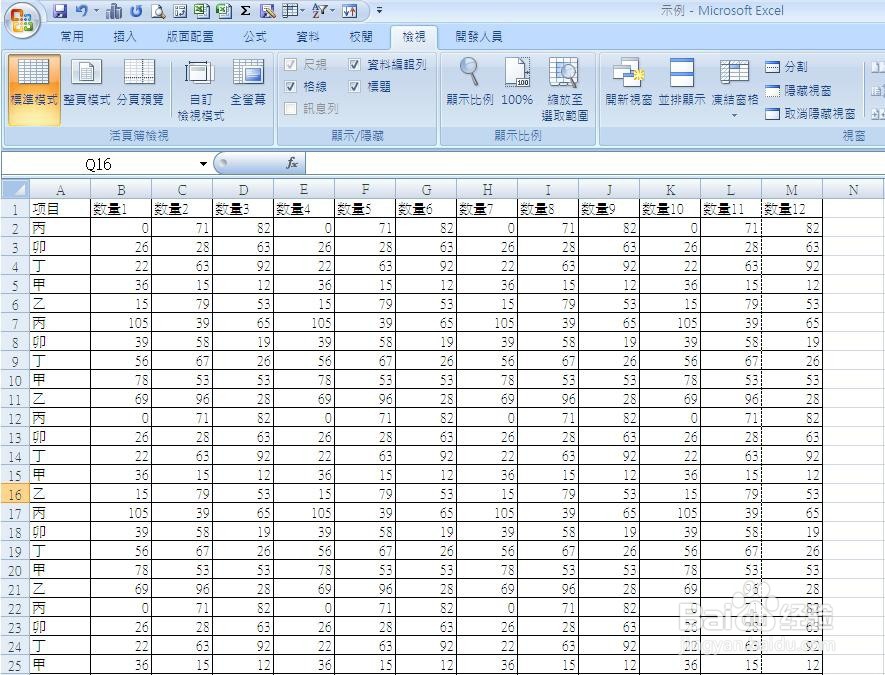Screen dimensions: 885x675
Task: Click header cell 數量9
Action: [609, 209]
